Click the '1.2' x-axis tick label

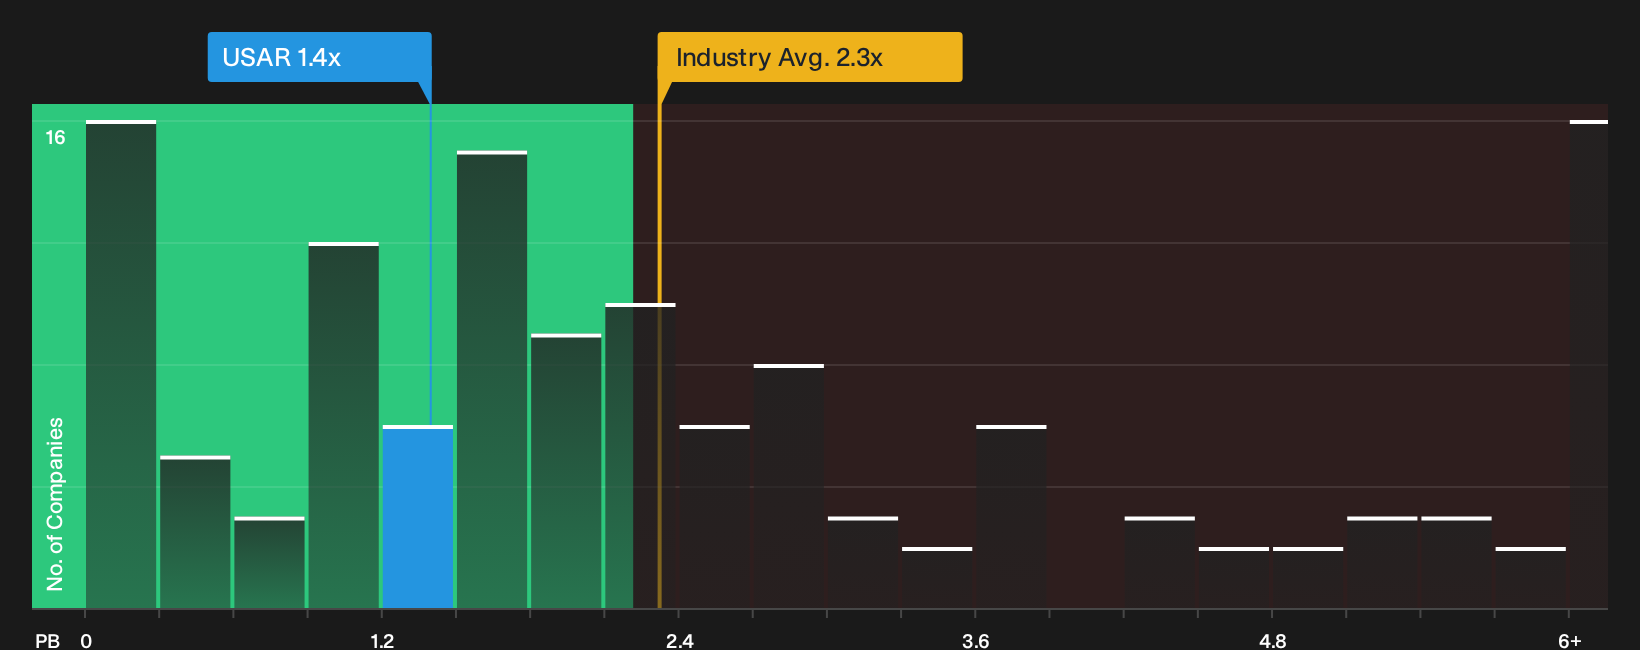click(382, 641)
